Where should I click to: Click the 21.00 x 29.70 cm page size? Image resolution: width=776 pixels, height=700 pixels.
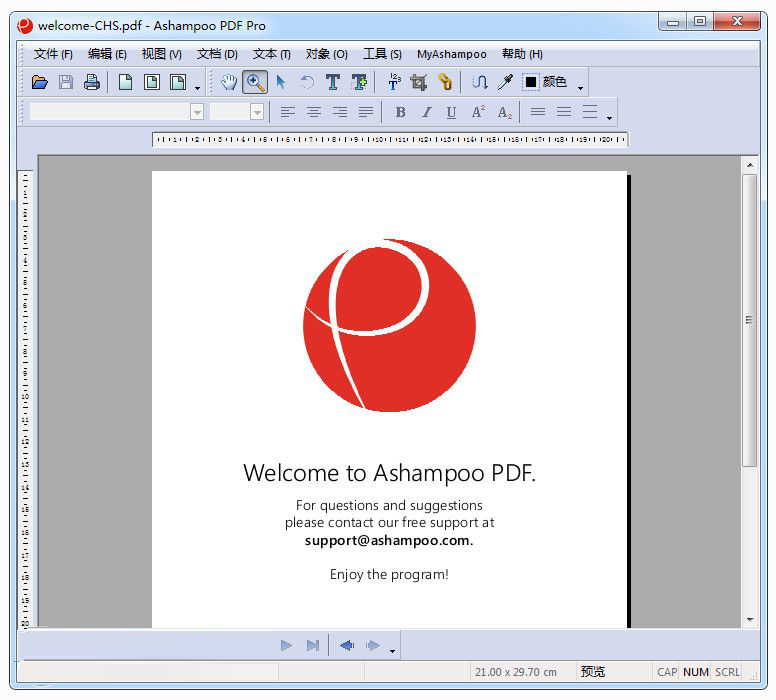[x=516, y=672]
